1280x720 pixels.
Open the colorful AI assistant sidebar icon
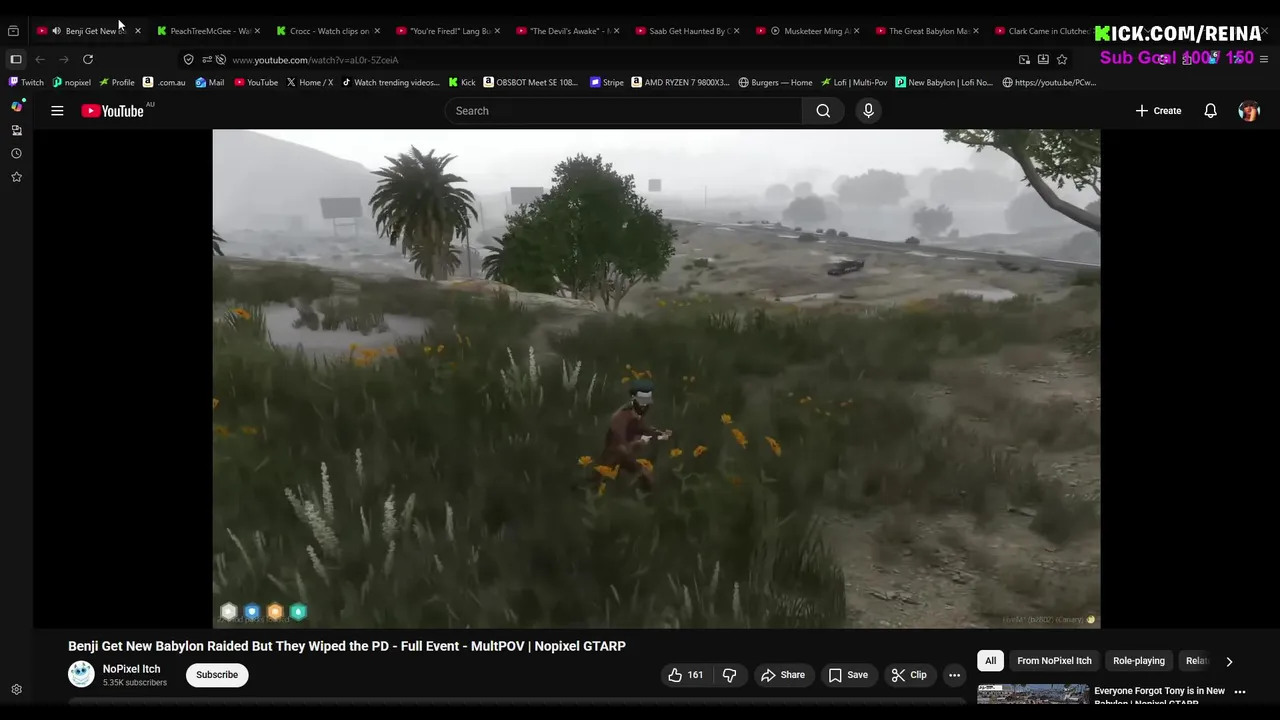(x=16, y=106)
